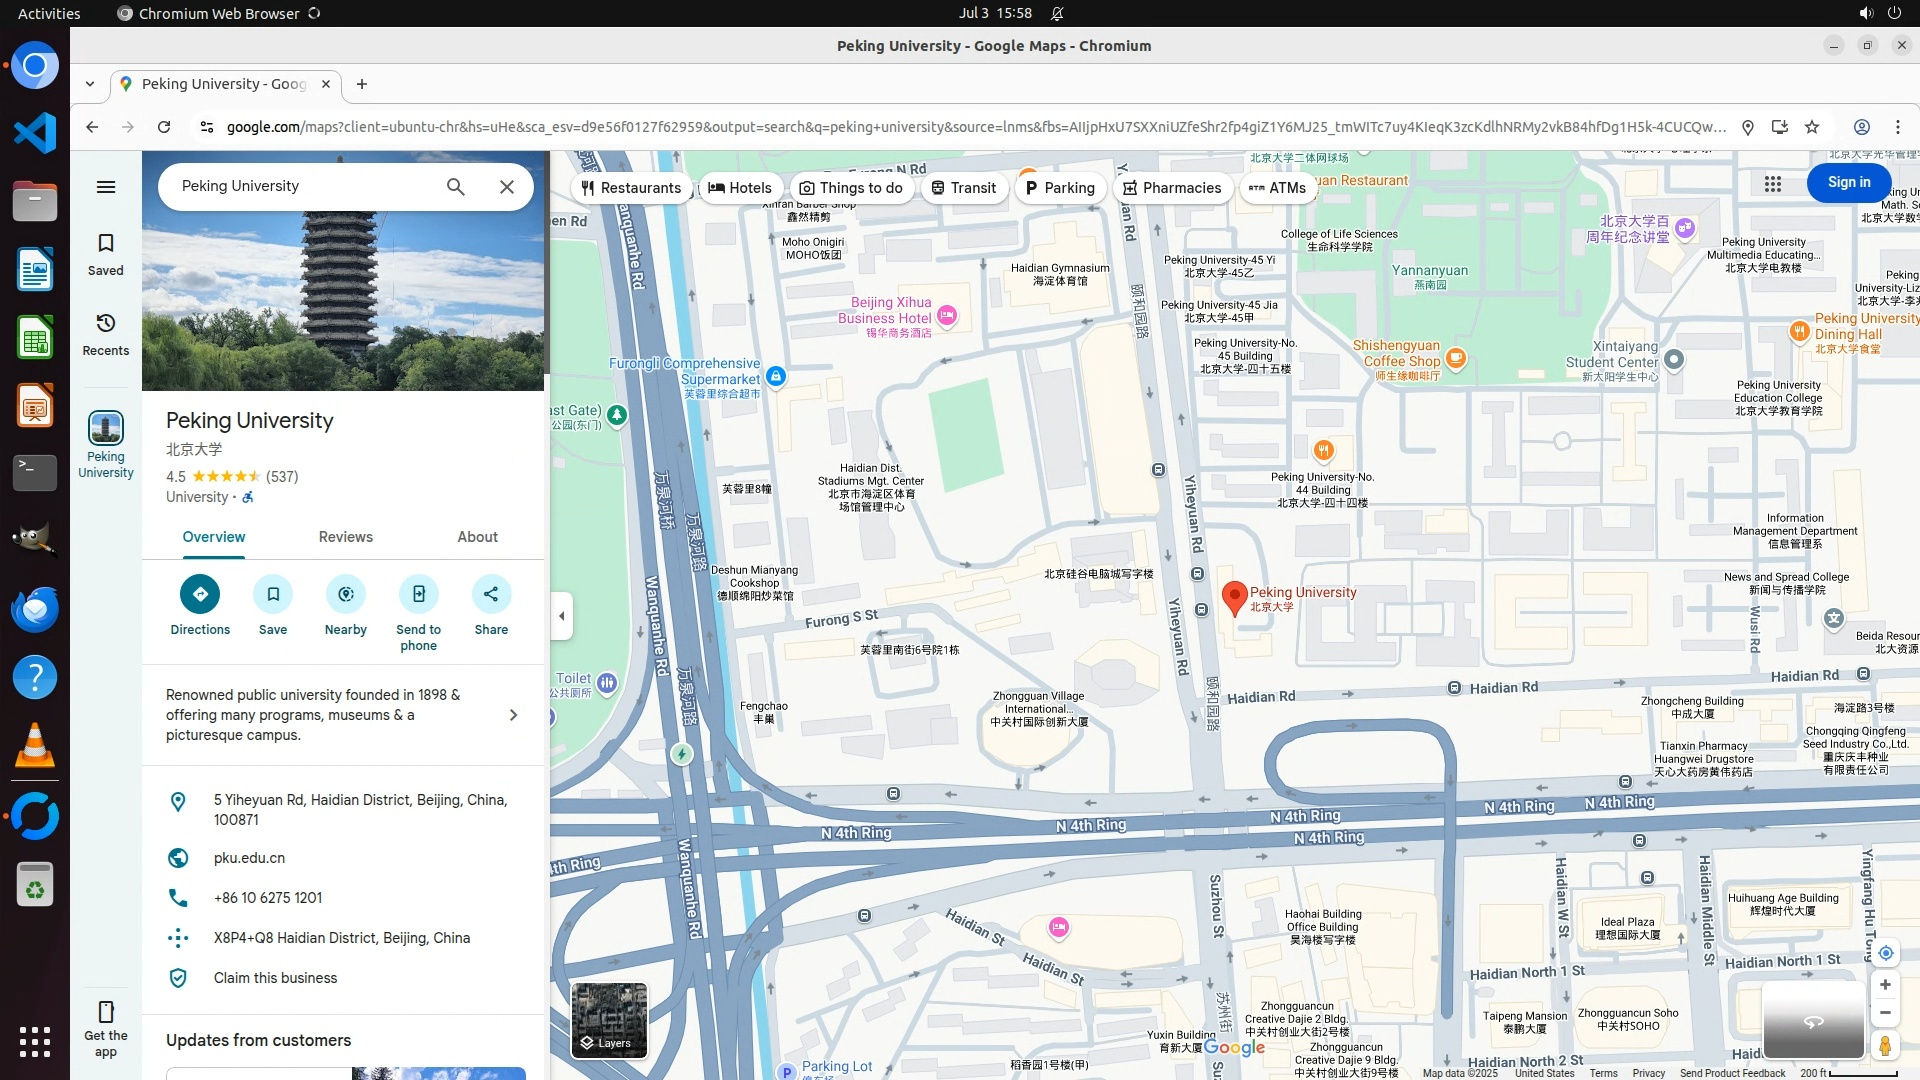Open browser tab search dropdown
The height and width of the screenshot is (1080, 1920).
pos(90,84)
